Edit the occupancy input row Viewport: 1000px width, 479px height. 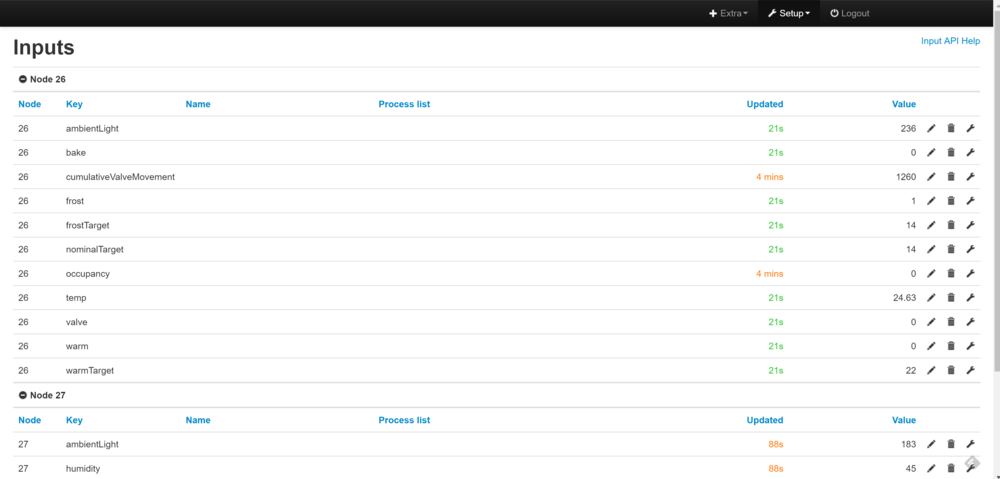(x=931, y=274)
